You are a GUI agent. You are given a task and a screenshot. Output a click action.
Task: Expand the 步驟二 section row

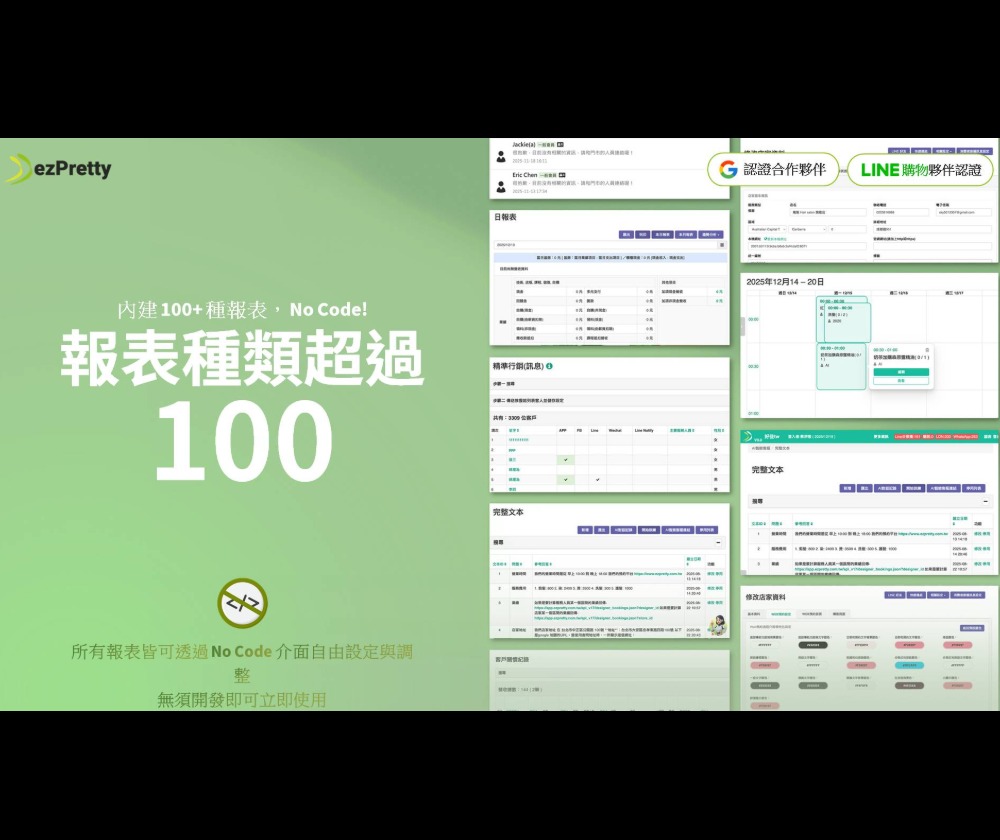pyautogui.click(x=609, y=401)
